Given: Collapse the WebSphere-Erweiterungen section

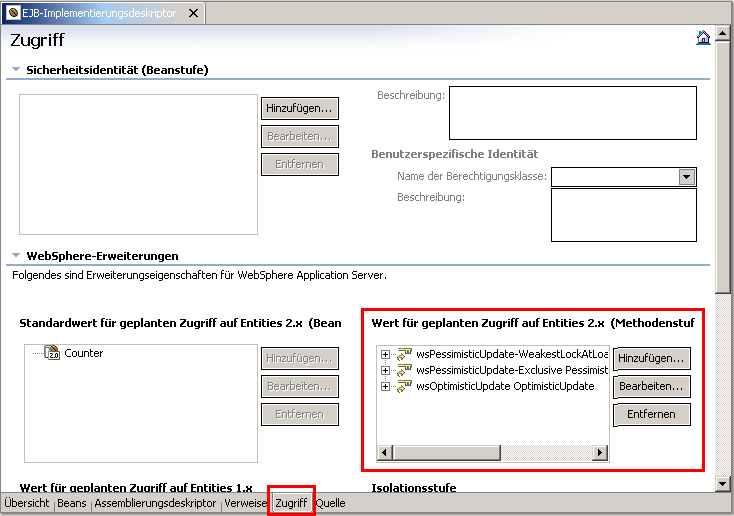Looking at the screenshot, I should pyautogui.click(x=16, y=256).
